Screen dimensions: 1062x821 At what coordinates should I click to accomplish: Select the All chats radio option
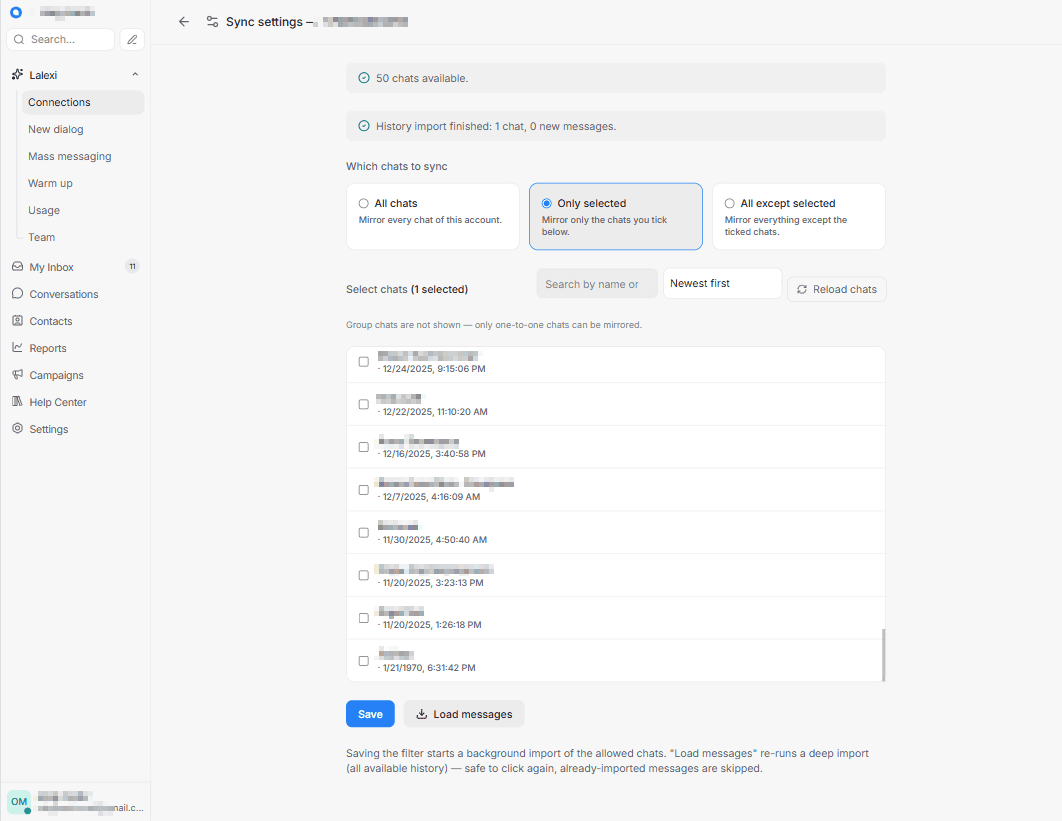coord(364,203)
